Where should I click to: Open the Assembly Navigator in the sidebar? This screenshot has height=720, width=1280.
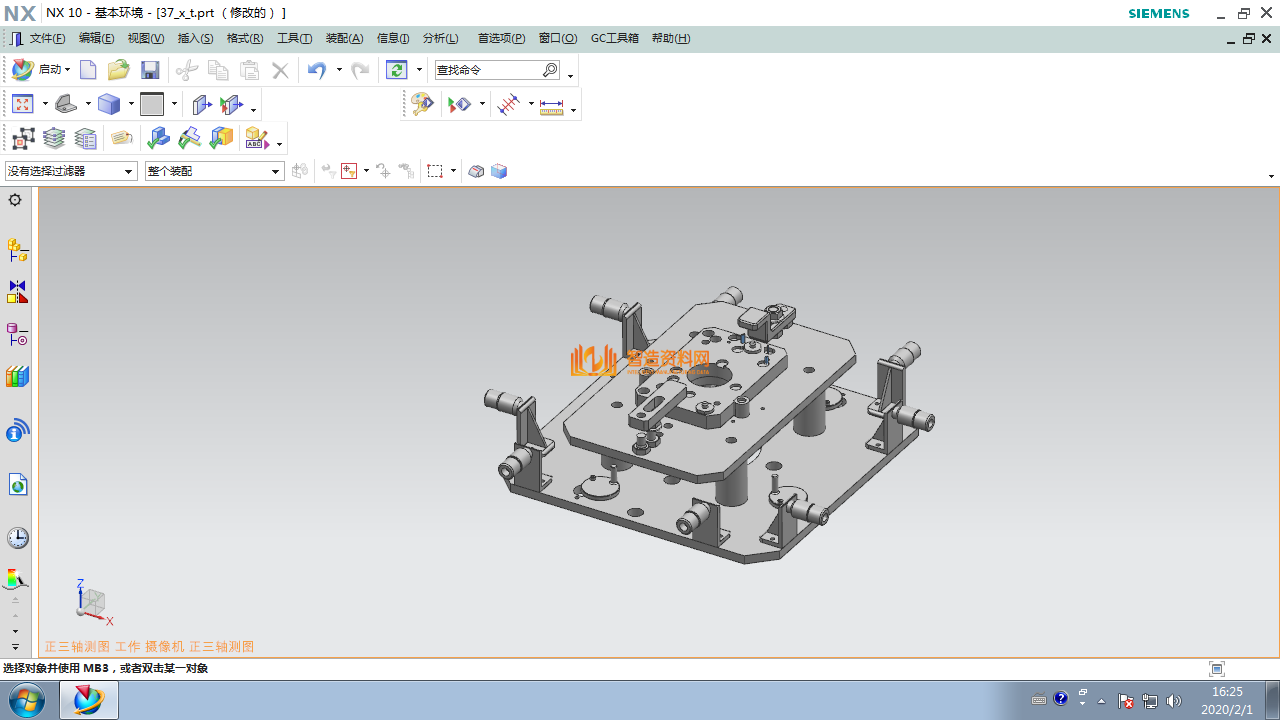pos(17,249)
